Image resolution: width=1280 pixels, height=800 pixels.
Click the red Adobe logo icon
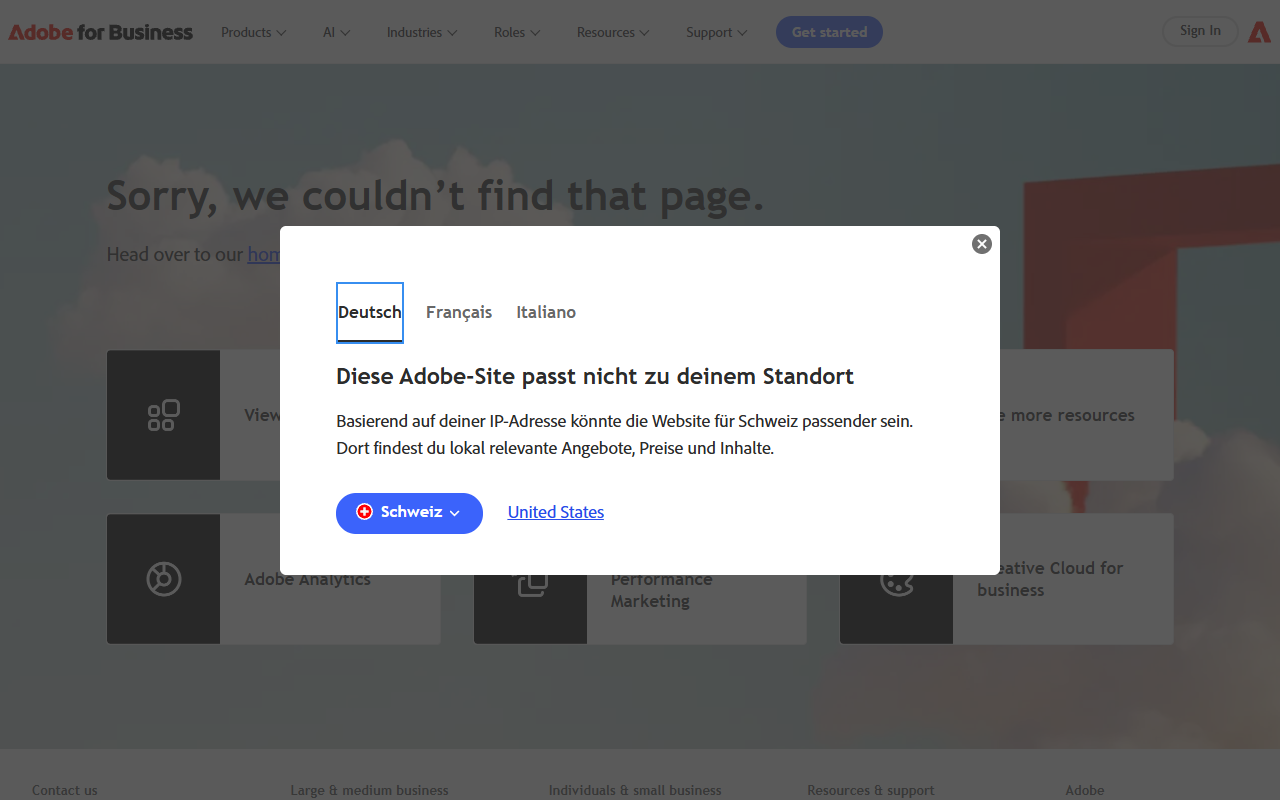[1259, 32]
